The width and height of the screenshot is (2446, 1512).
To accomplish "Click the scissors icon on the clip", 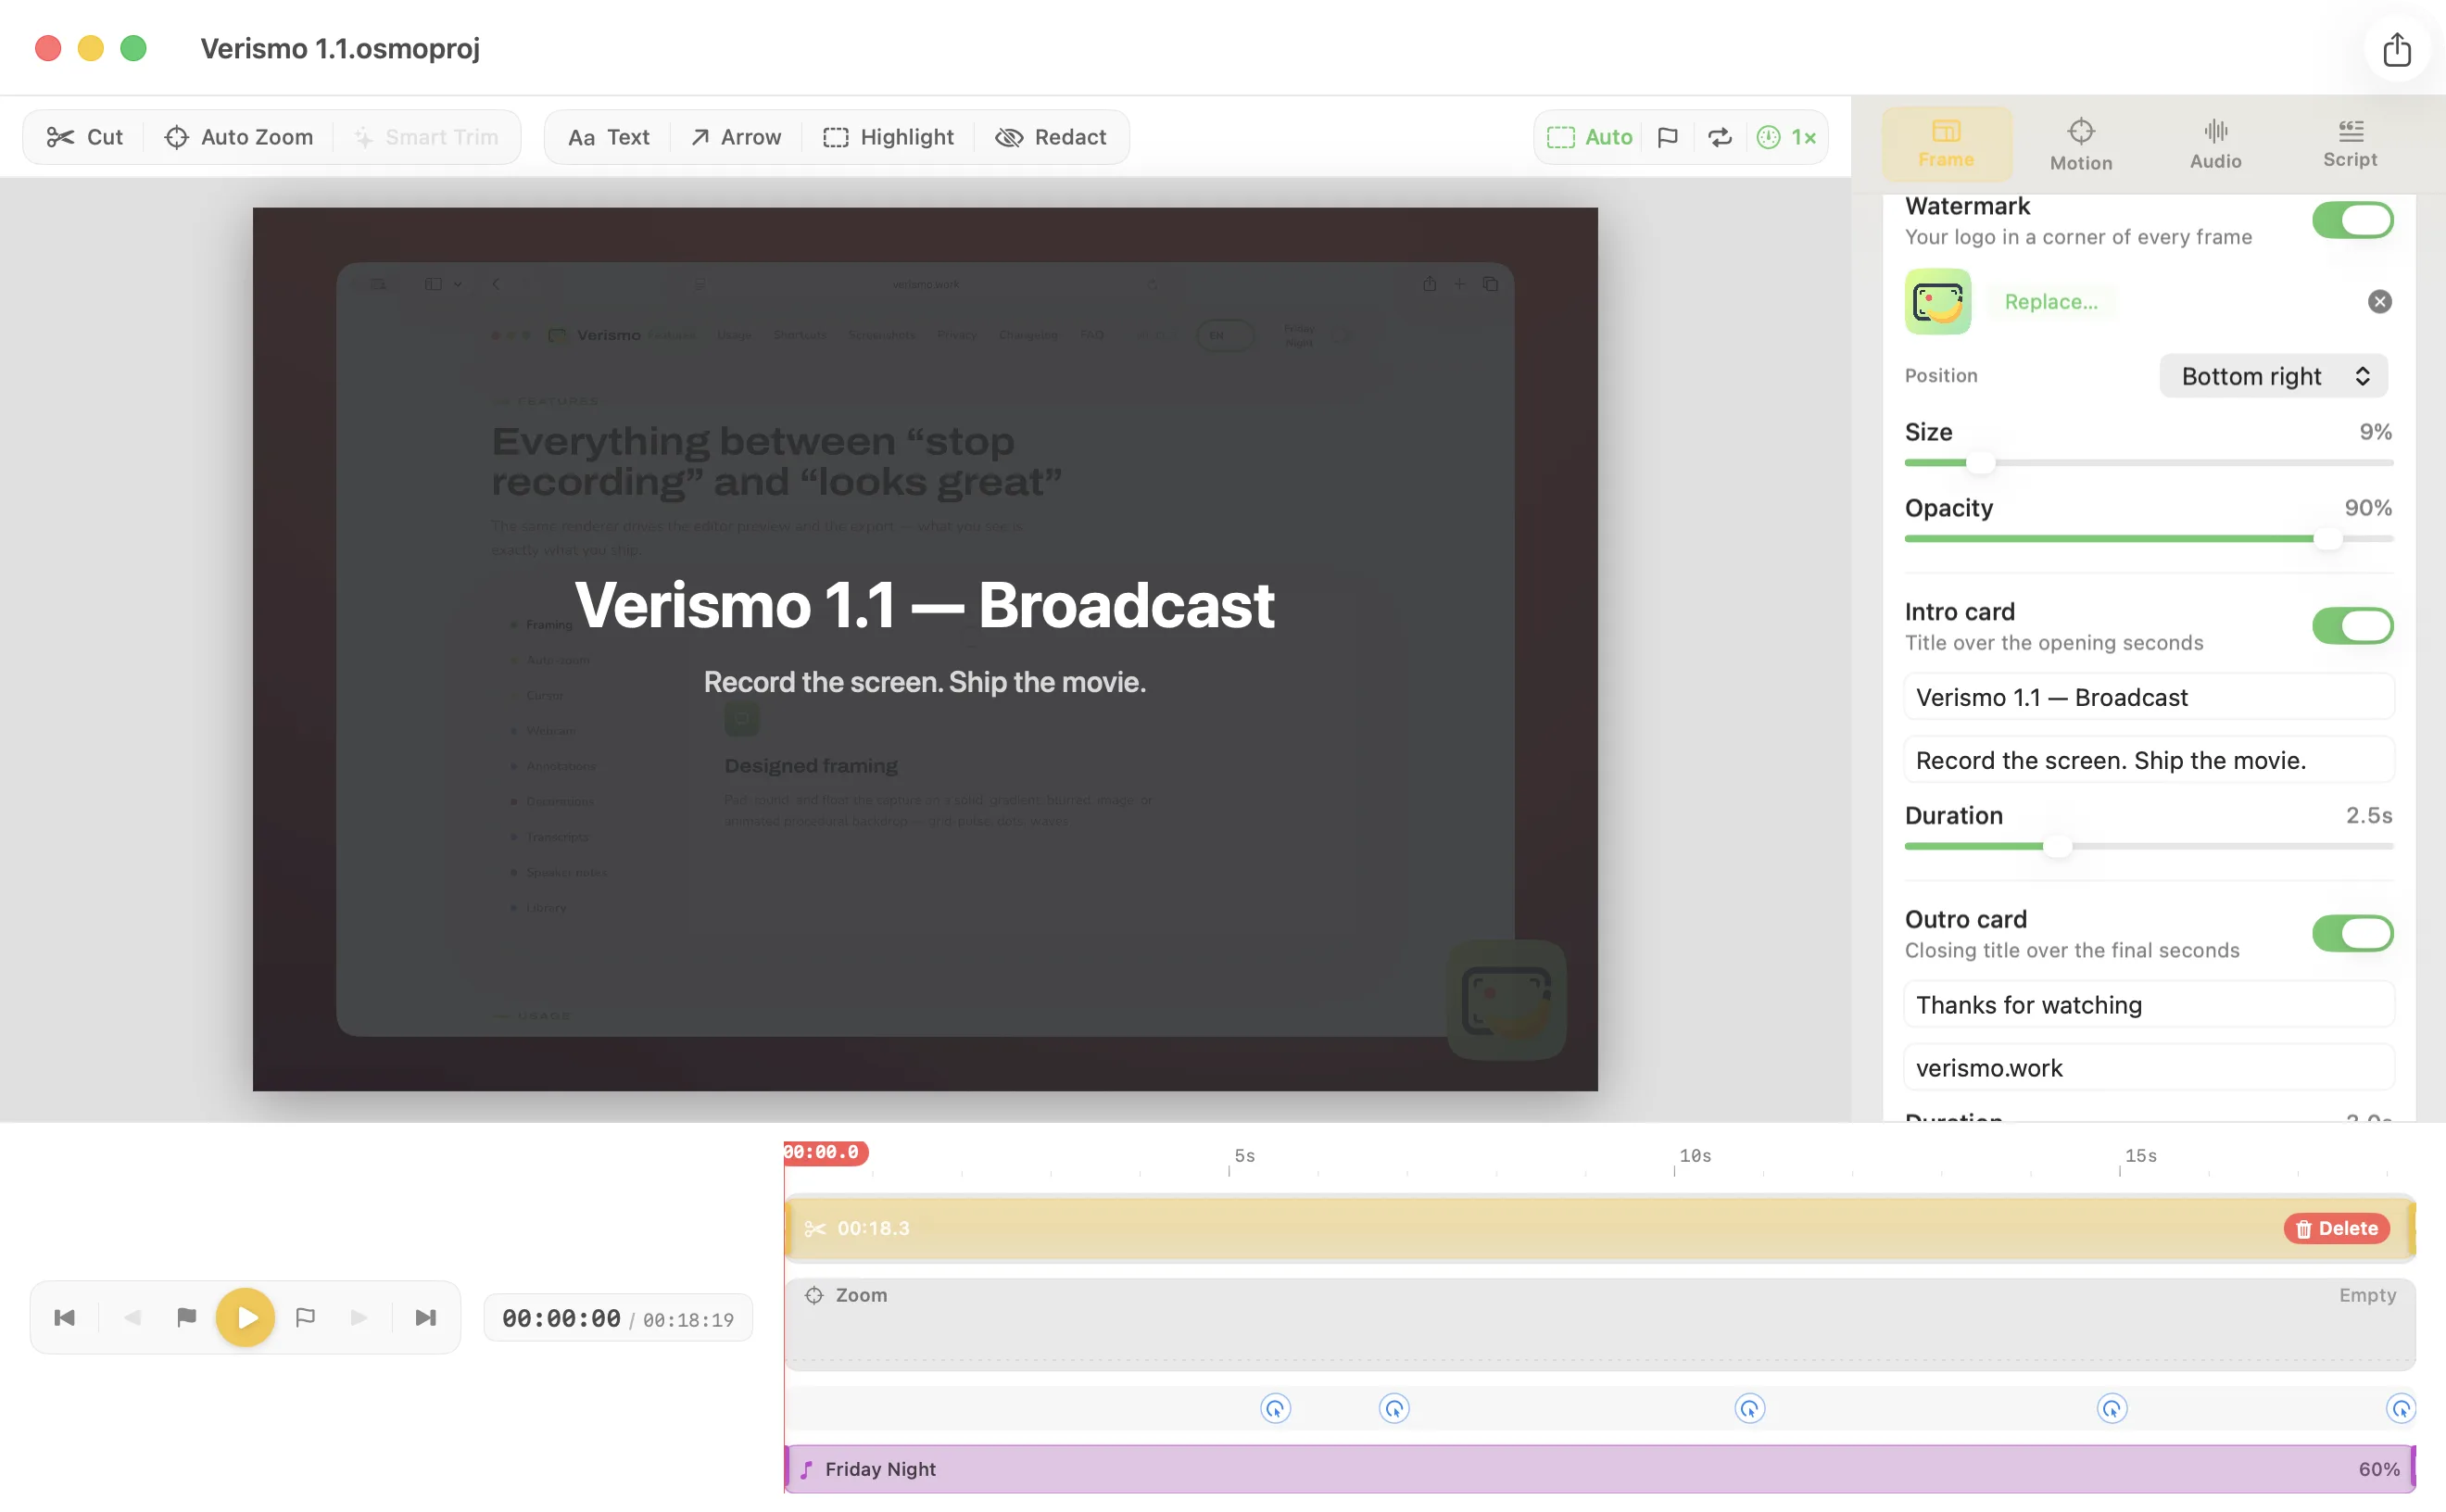I will pos(815,1228).
